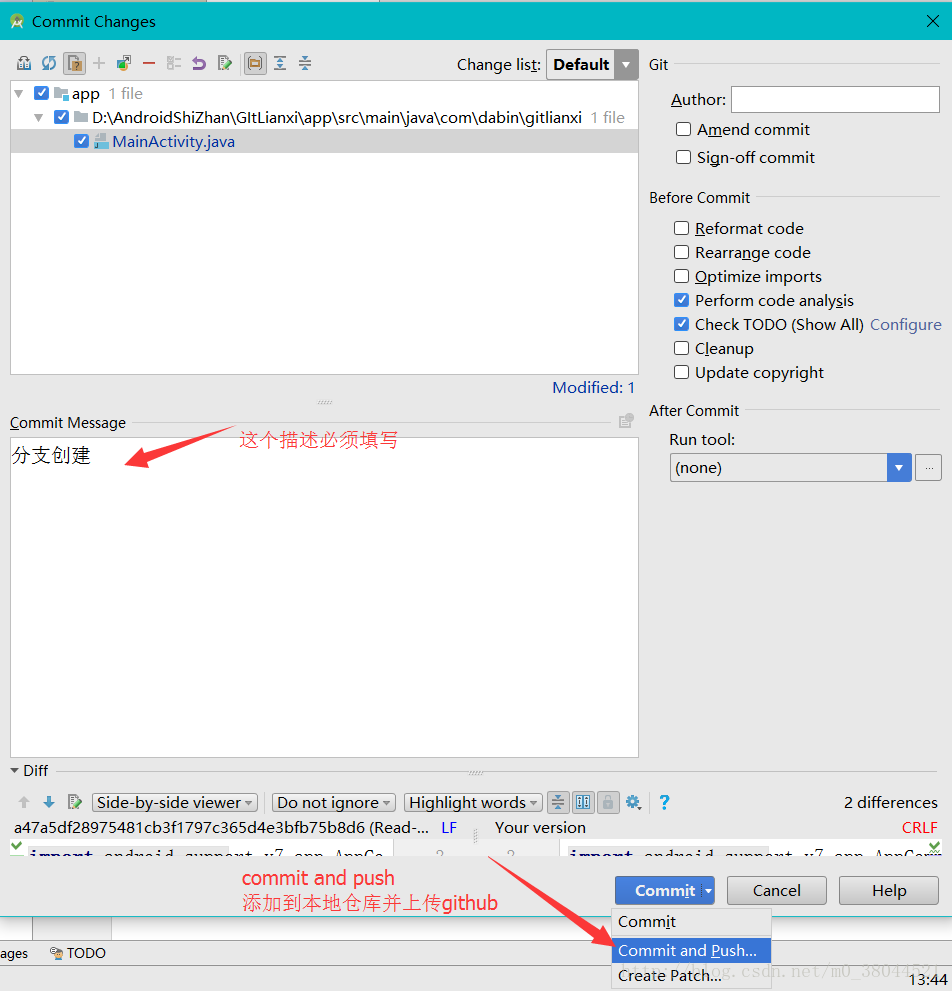The image size is (952, 991).
Task: Select Create Patch... menu entry
Action: coord(692,975)
